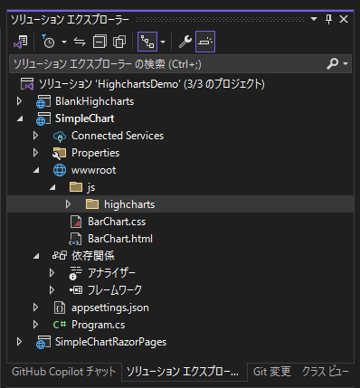
Task: Select the 依存関係 label
Action: click(x=93, y=256)
